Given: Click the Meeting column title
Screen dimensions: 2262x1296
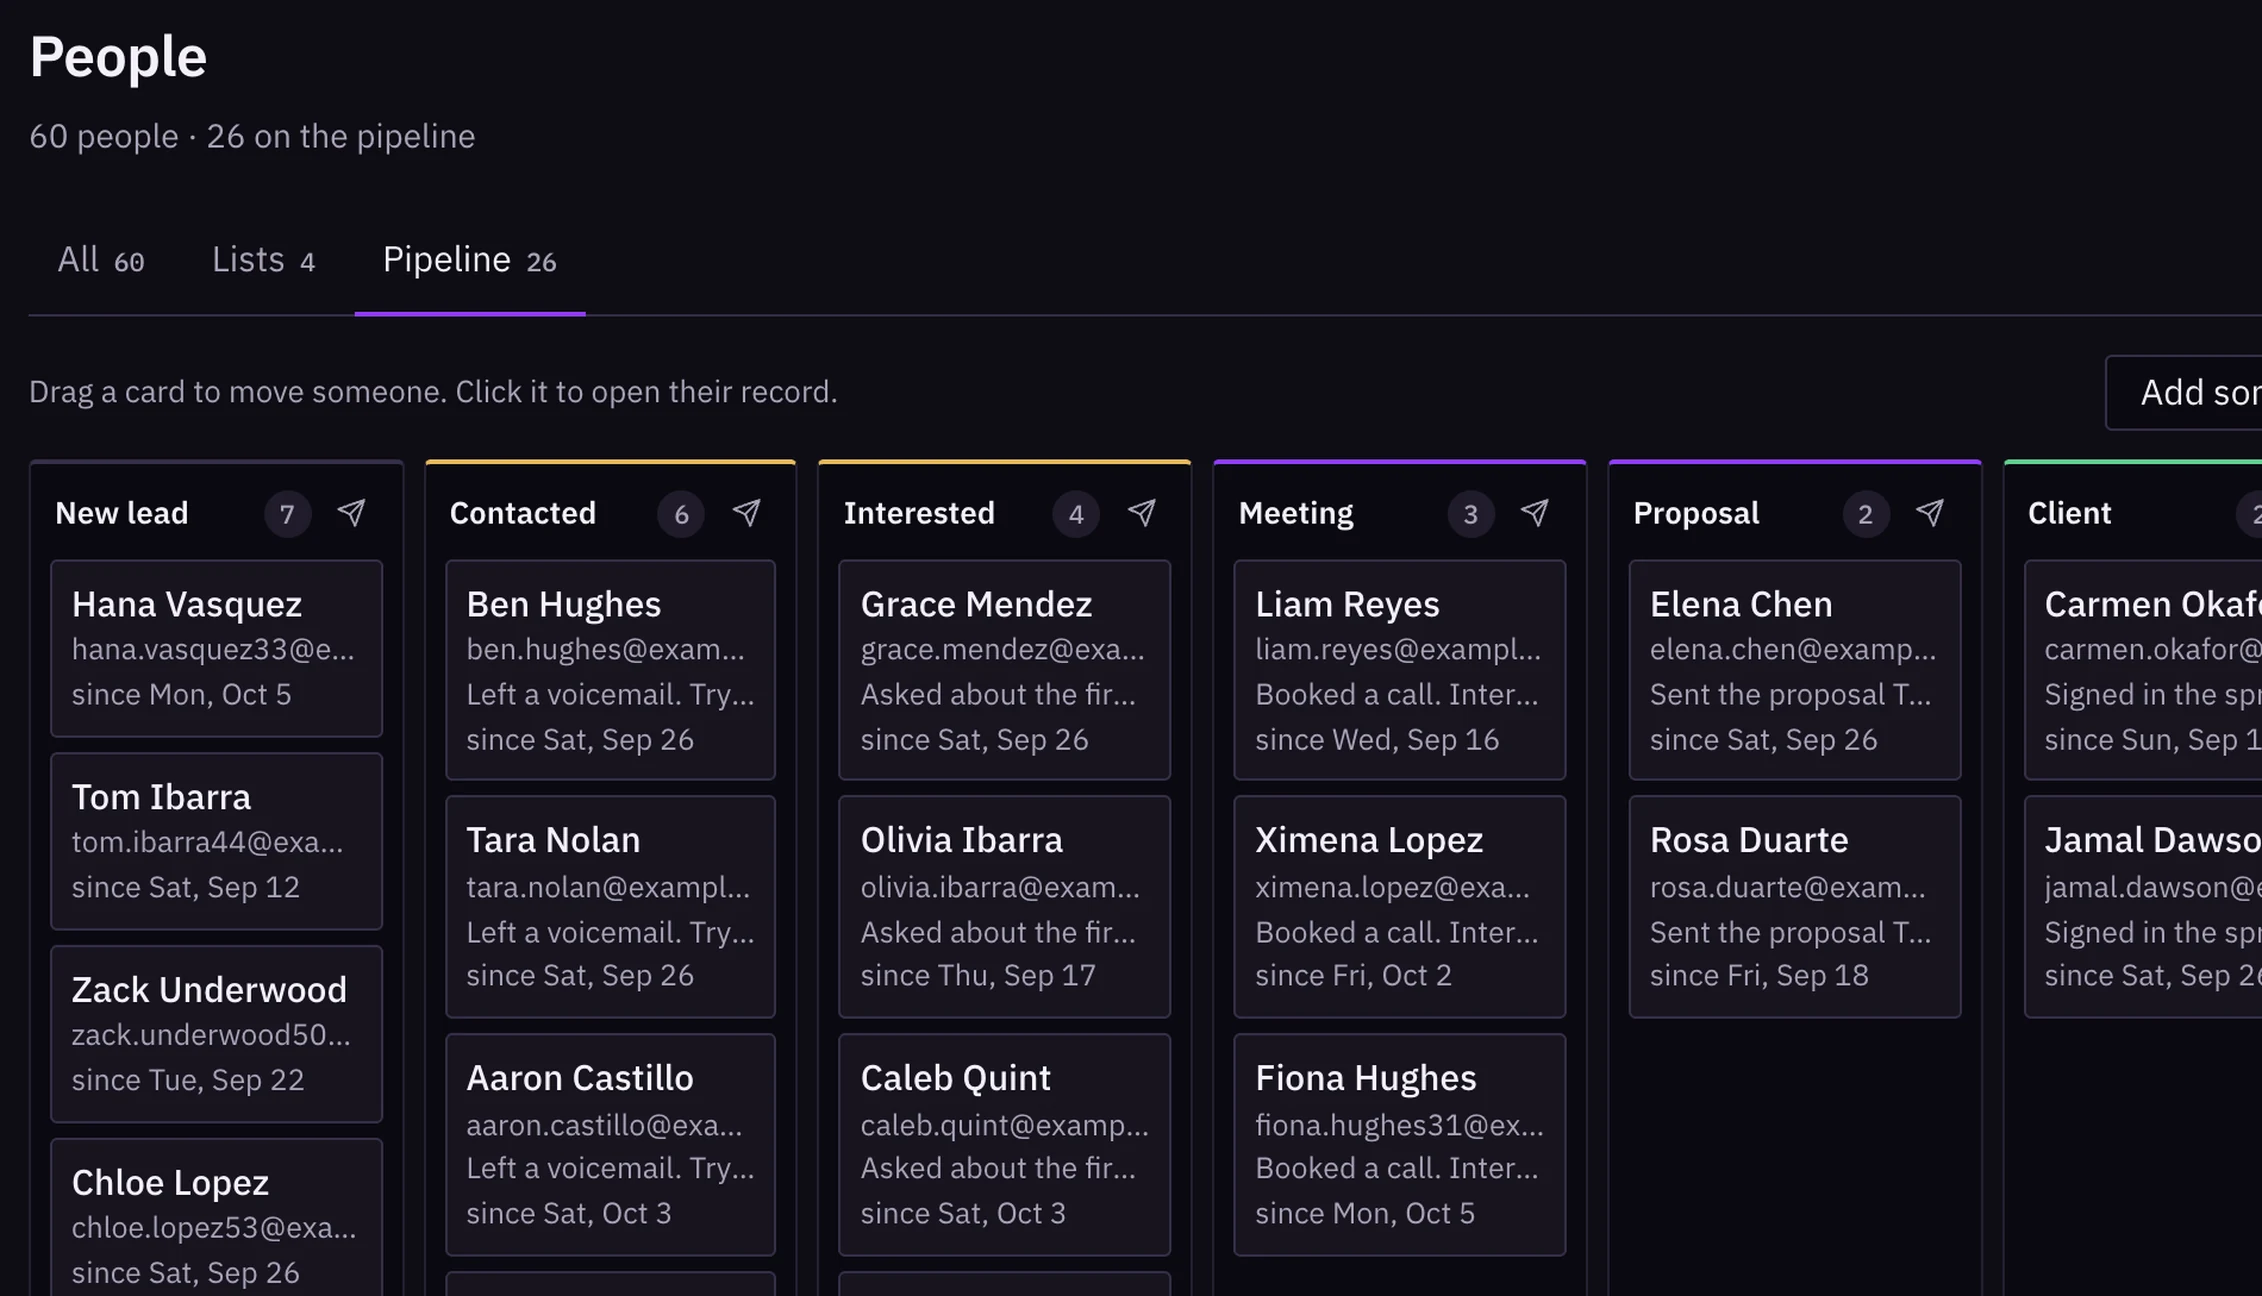Looking at the screenshot, I should [x=1296, y=513].
